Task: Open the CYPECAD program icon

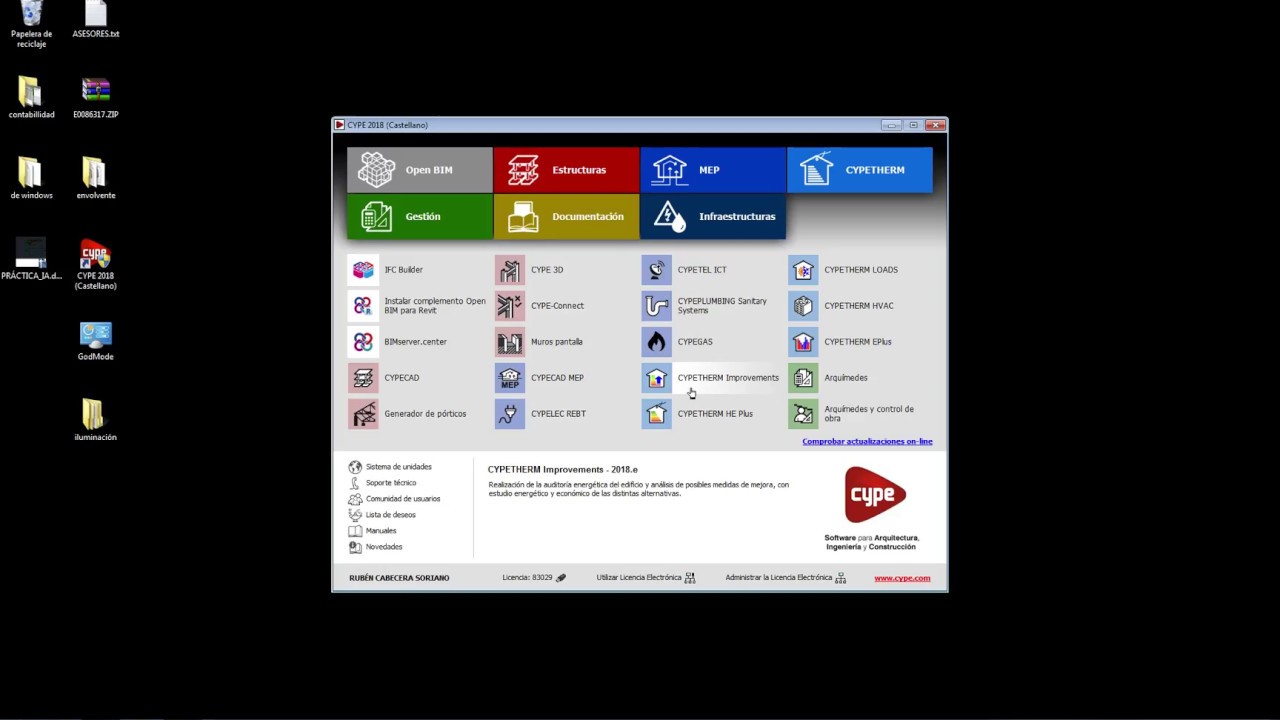Action: coord(363,378)
